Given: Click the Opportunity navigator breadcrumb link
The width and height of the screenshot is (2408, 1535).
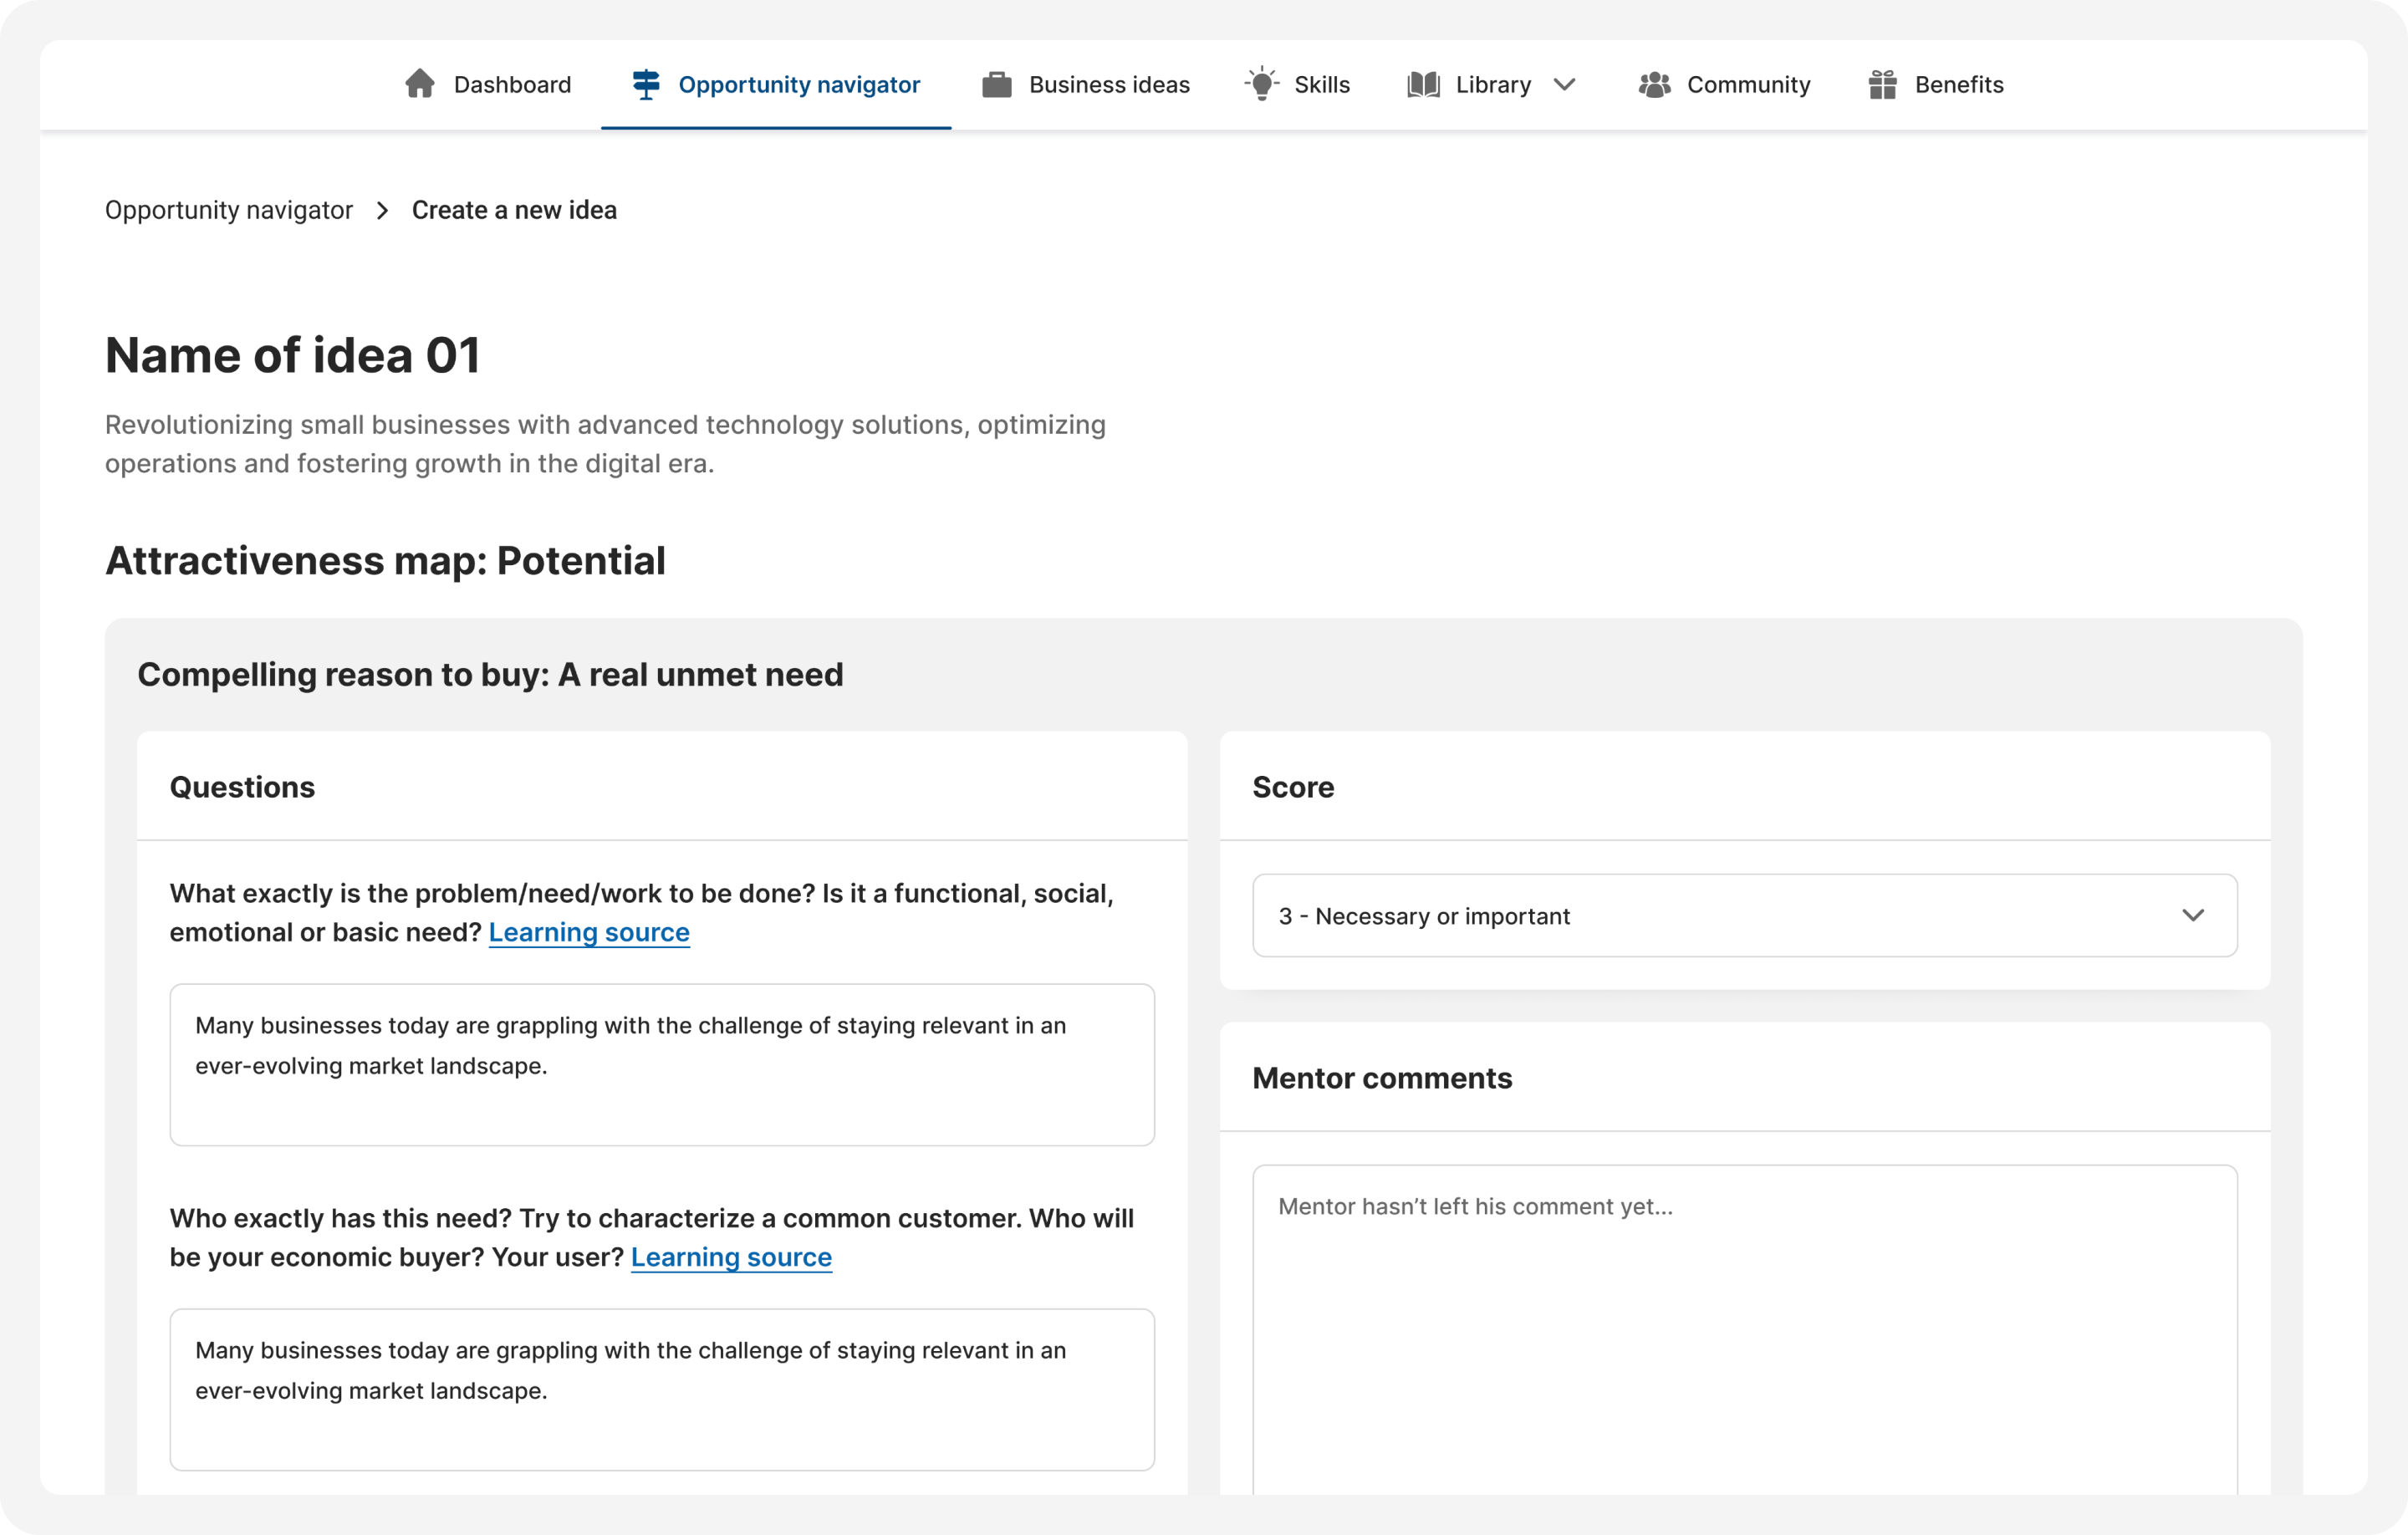Looking at the screenshot, I should pos(229,210).
